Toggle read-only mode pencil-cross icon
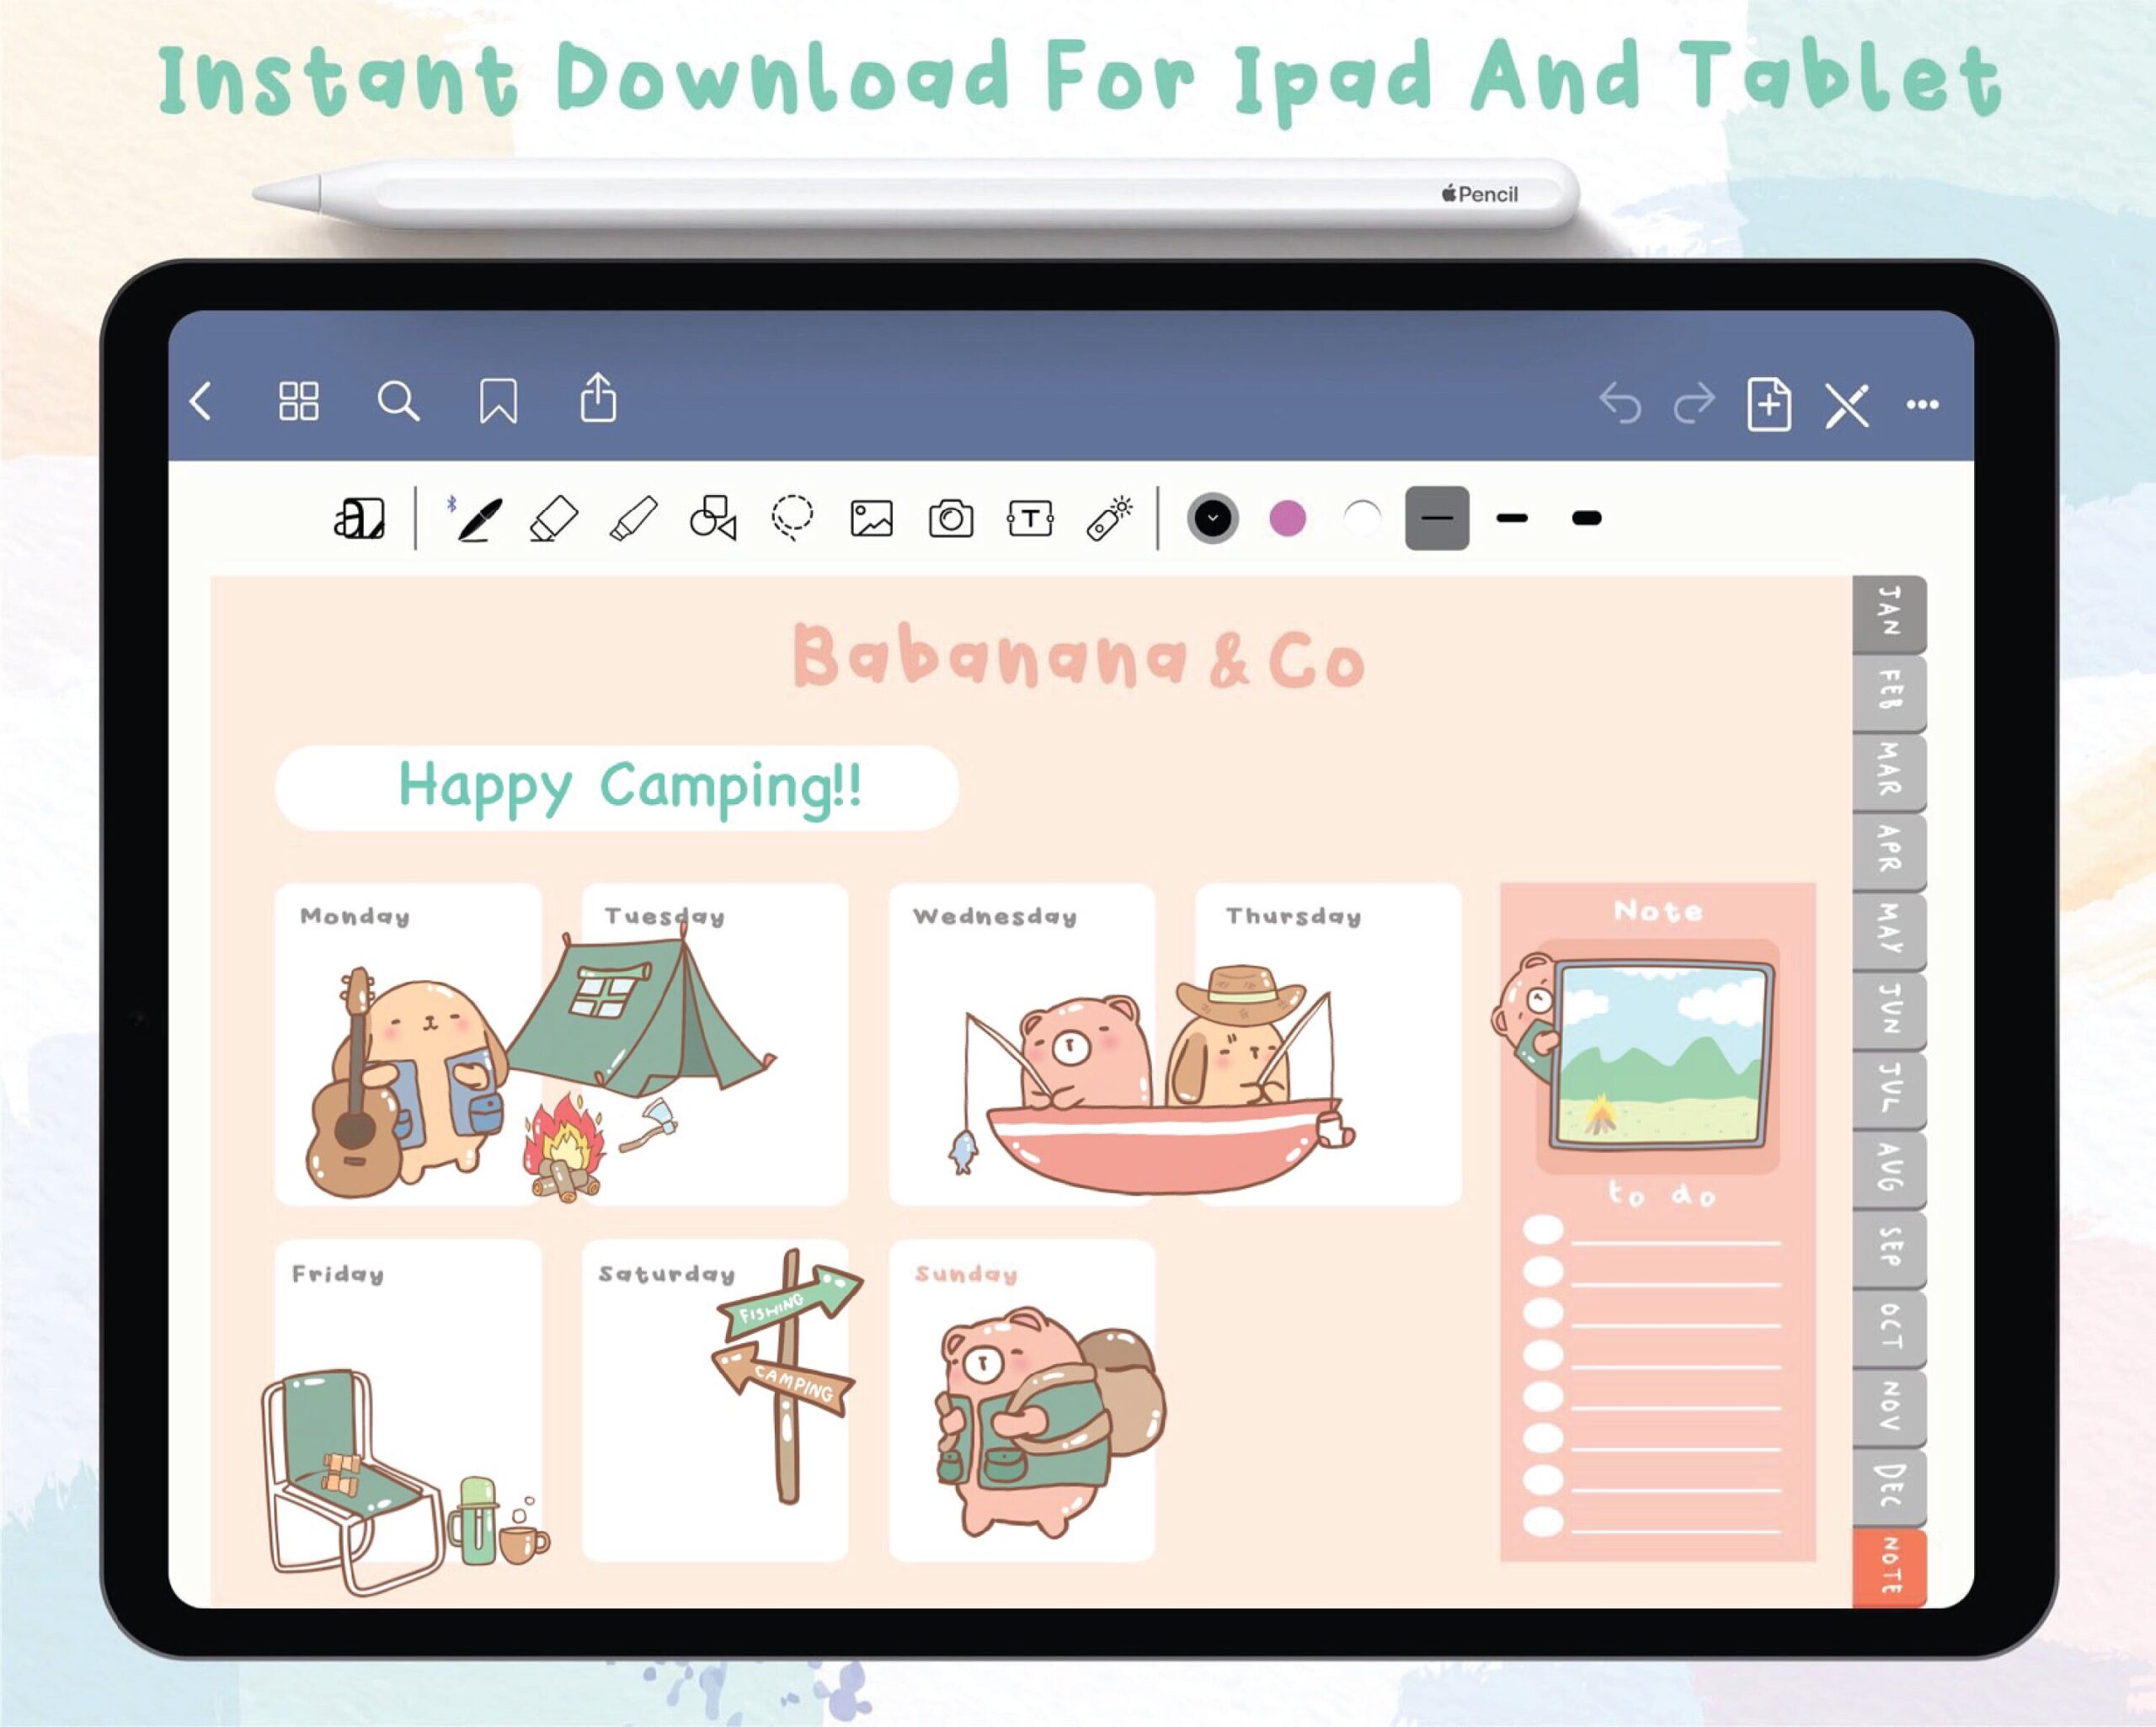Screen dimensions: 2156x1727 tap(1846, 405)
